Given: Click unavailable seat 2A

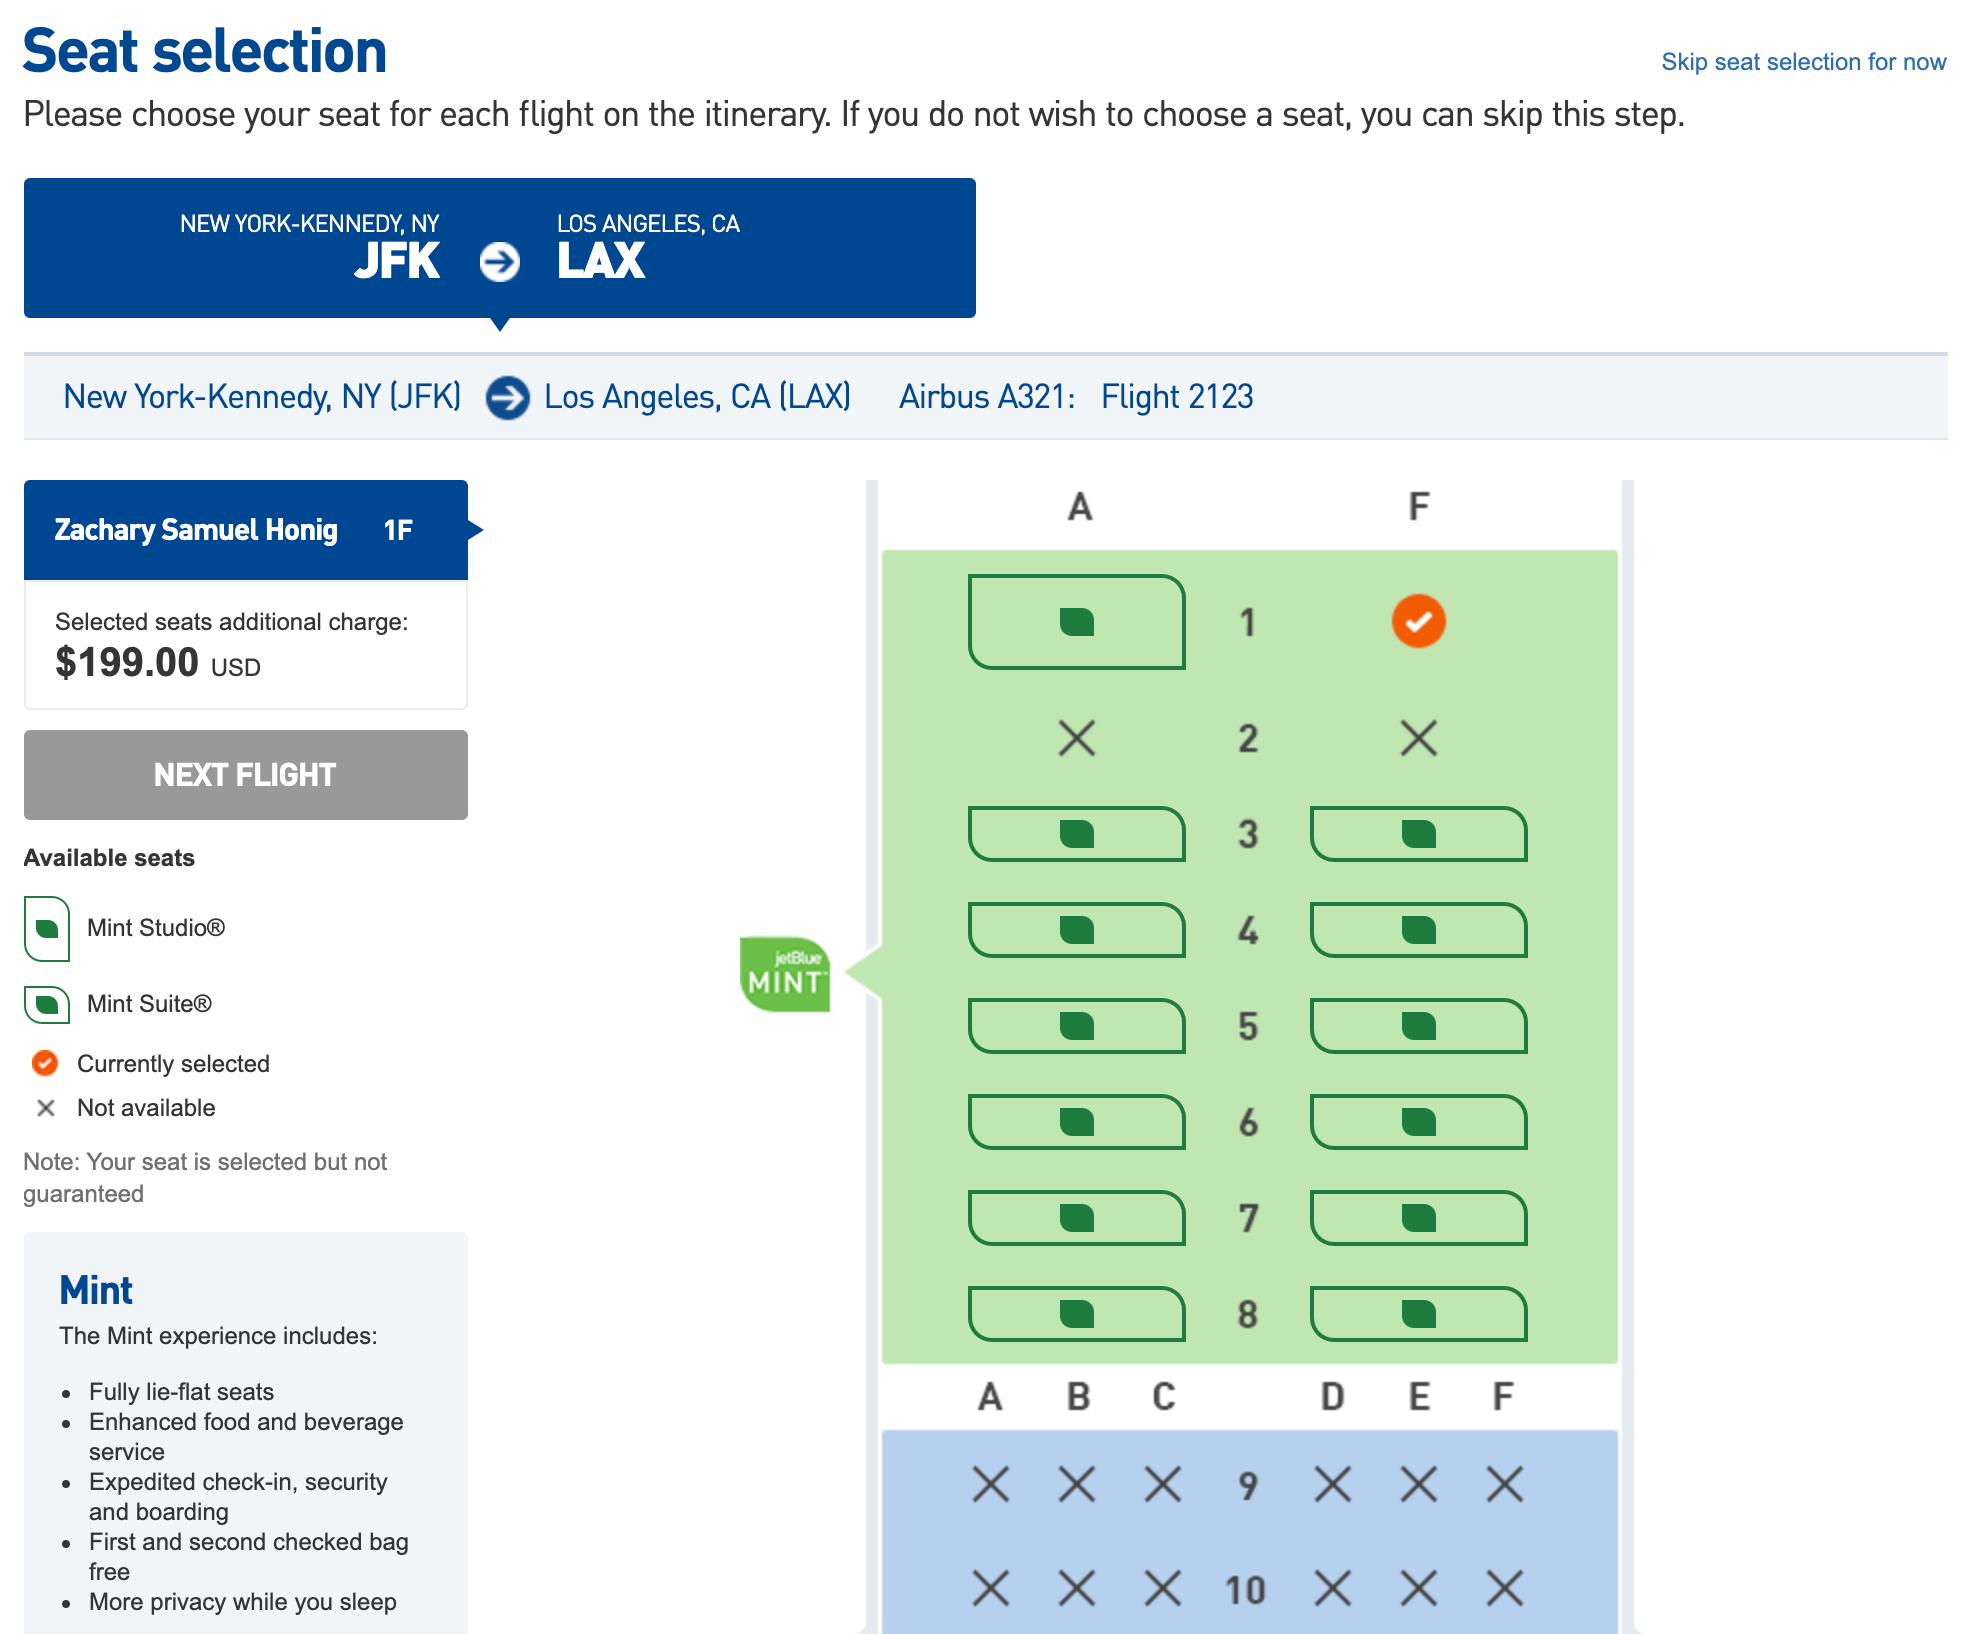Looking at the screenshot, I should (x=1076, y=738).
